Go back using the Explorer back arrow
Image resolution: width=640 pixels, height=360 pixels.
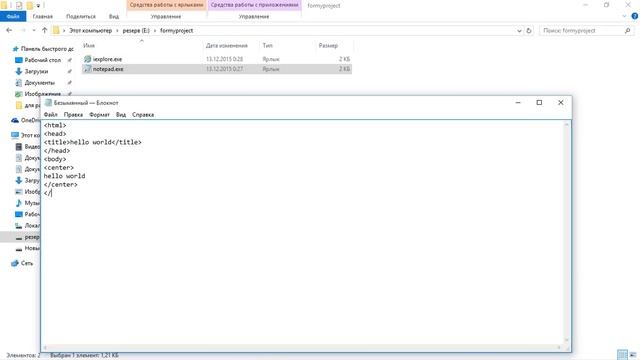tap(9, 30)
